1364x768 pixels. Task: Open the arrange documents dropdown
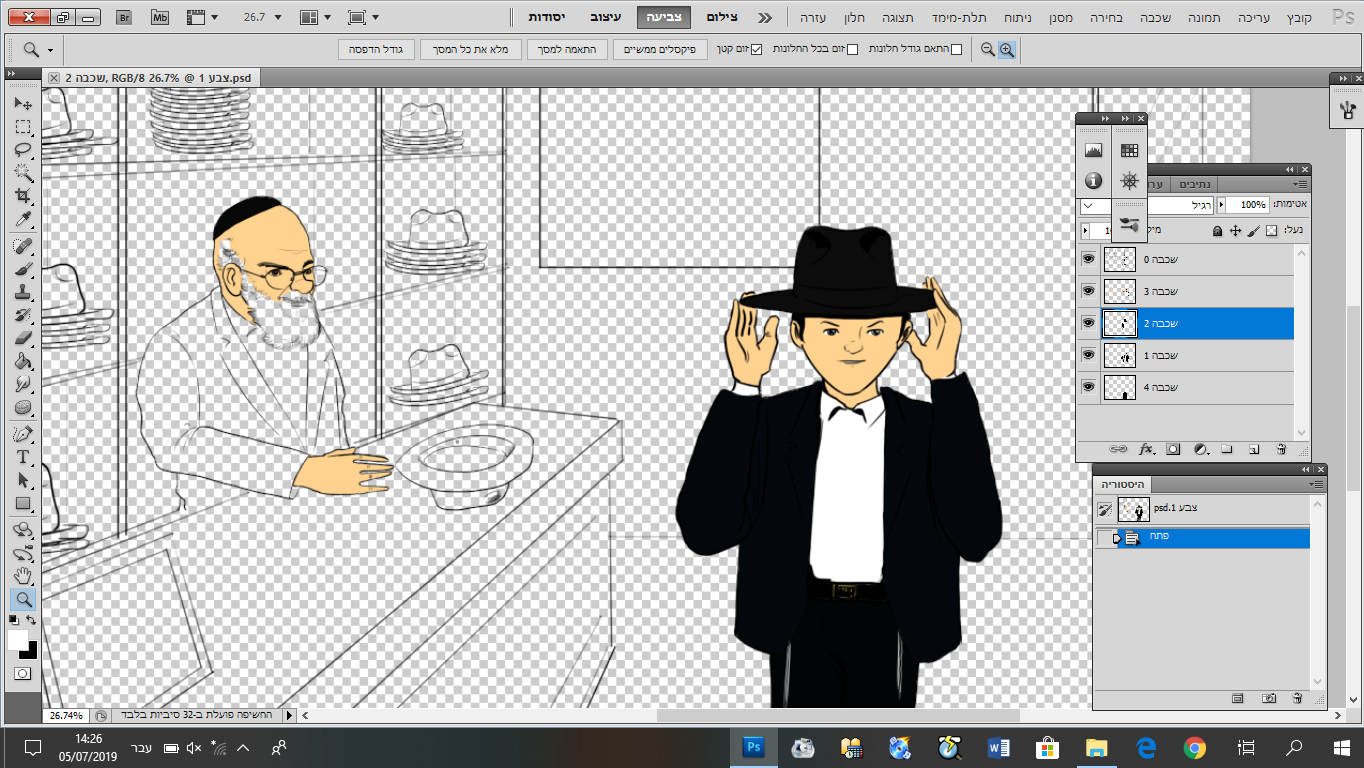317,18
